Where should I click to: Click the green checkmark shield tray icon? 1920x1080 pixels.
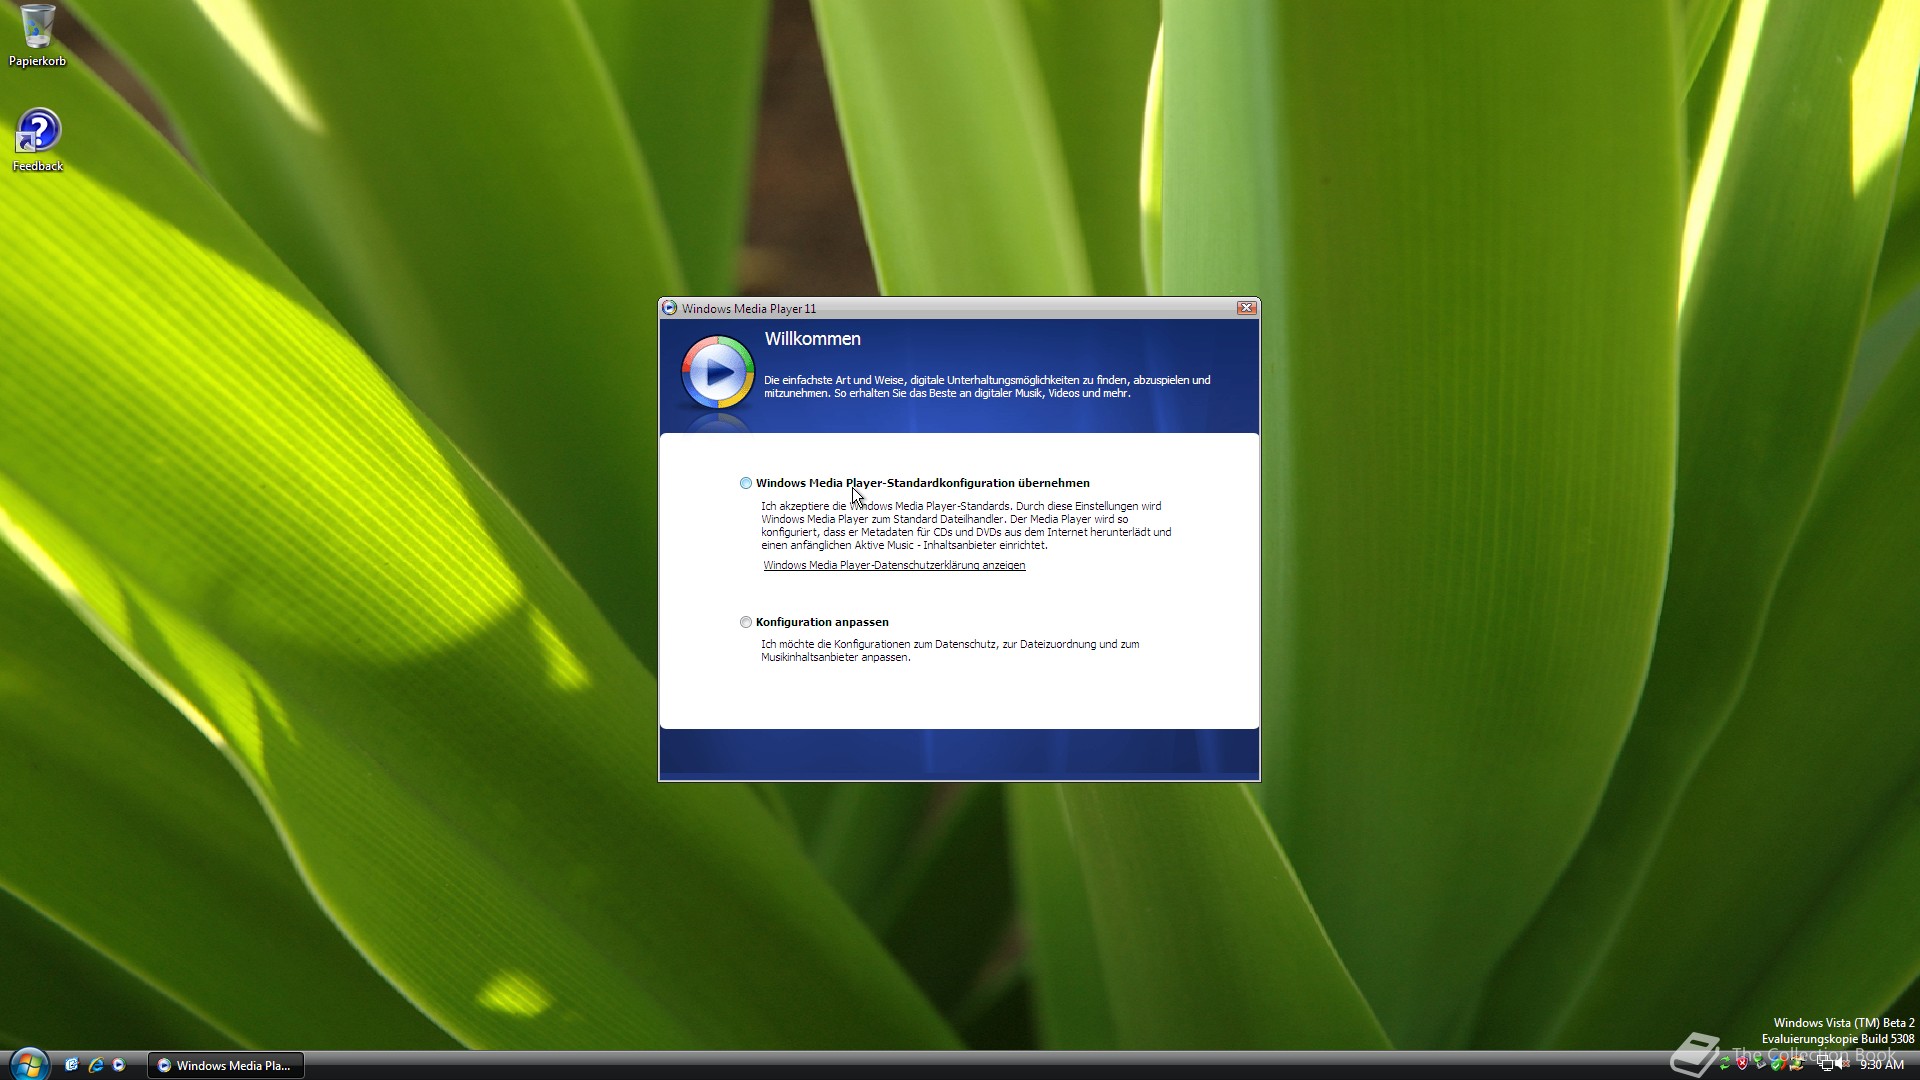pyautogui.click(x=1777, y=1065)
